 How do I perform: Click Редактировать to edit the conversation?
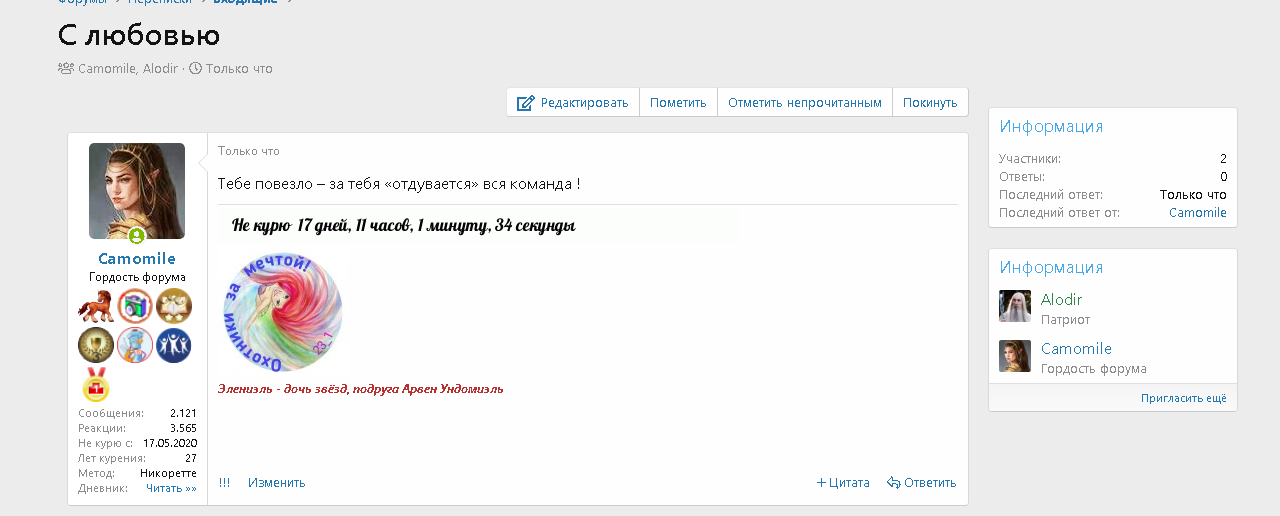(x=573, y=102)
